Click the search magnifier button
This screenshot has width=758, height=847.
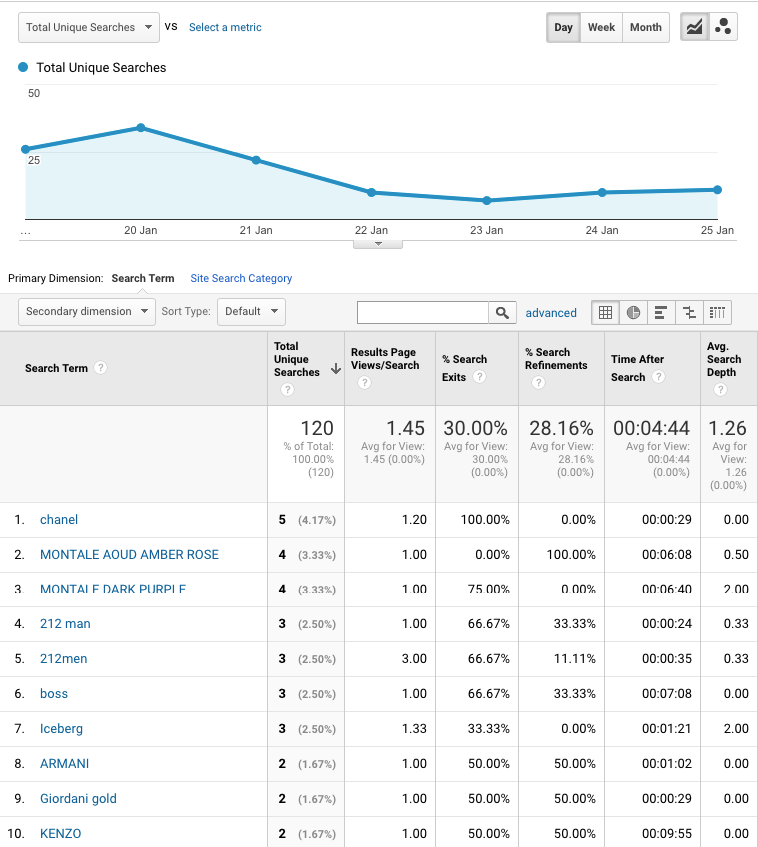click(502, 313)
